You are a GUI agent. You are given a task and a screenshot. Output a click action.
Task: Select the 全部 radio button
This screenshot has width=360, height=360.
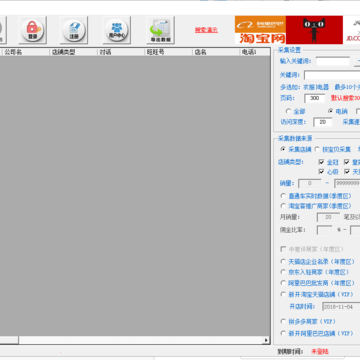[288, 111]
